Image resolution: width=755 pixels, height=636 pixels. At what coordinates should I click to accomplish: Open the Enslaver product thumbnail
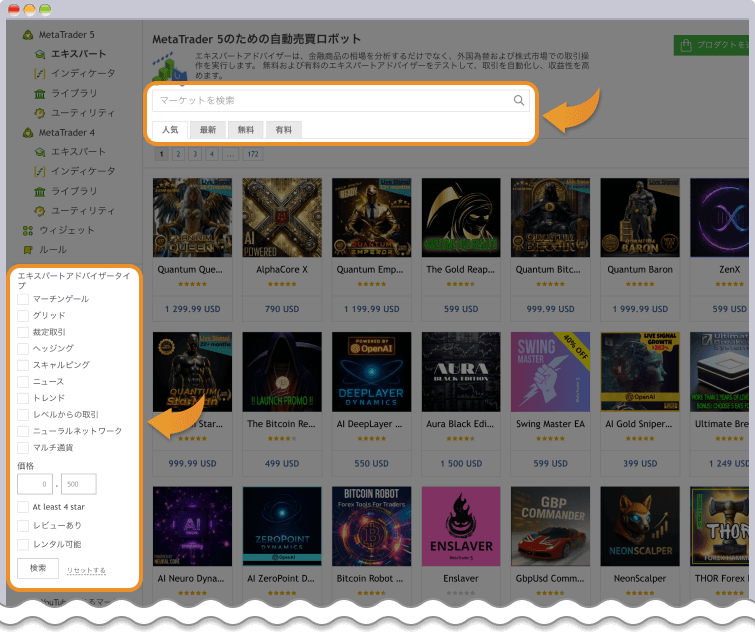pos(461,526)
